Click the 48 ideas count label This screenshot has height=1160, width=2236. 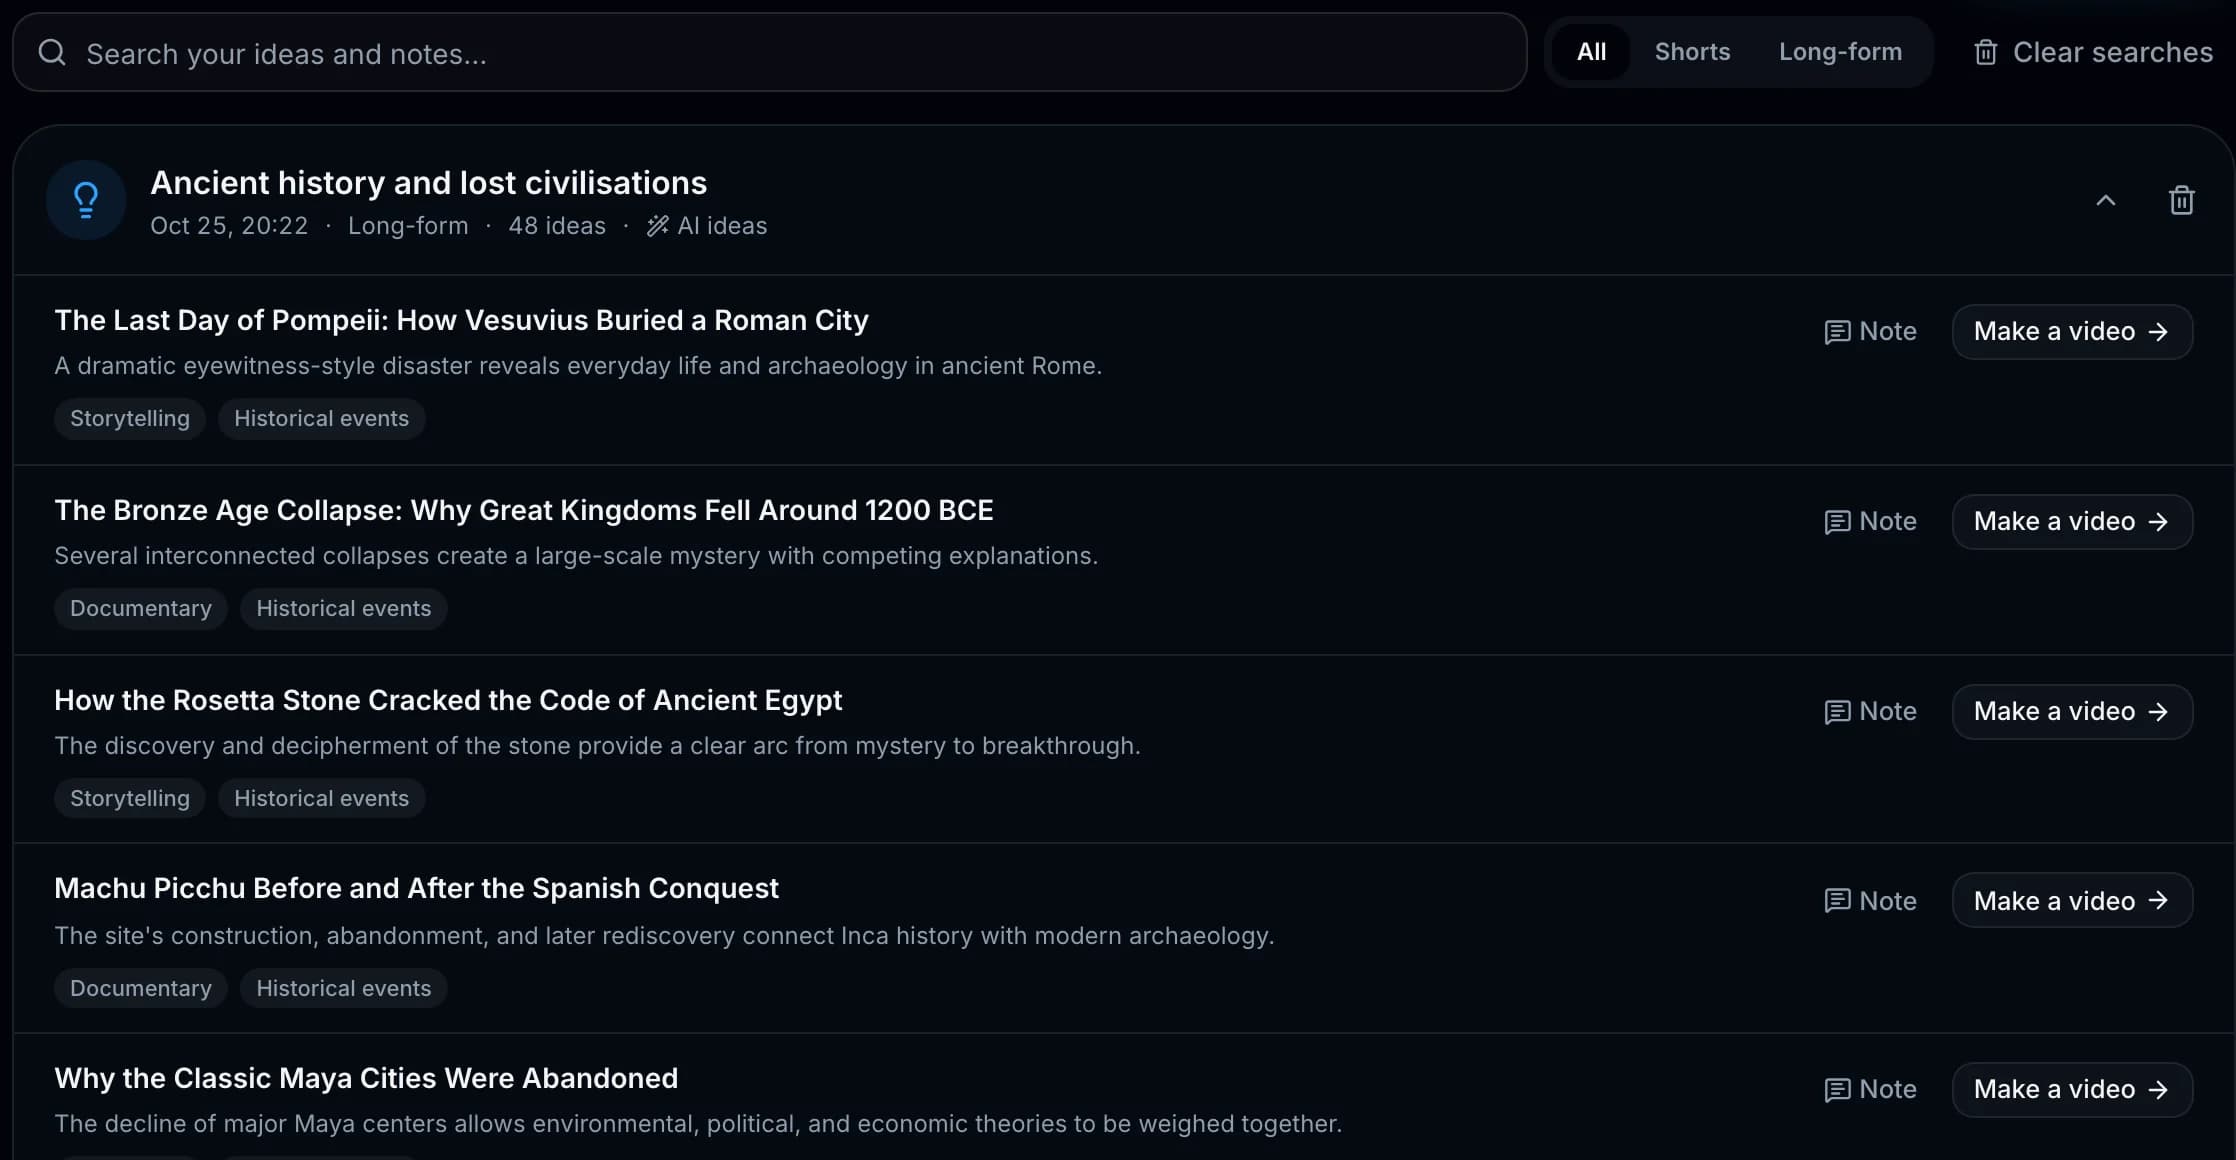(x=557, y=226)
